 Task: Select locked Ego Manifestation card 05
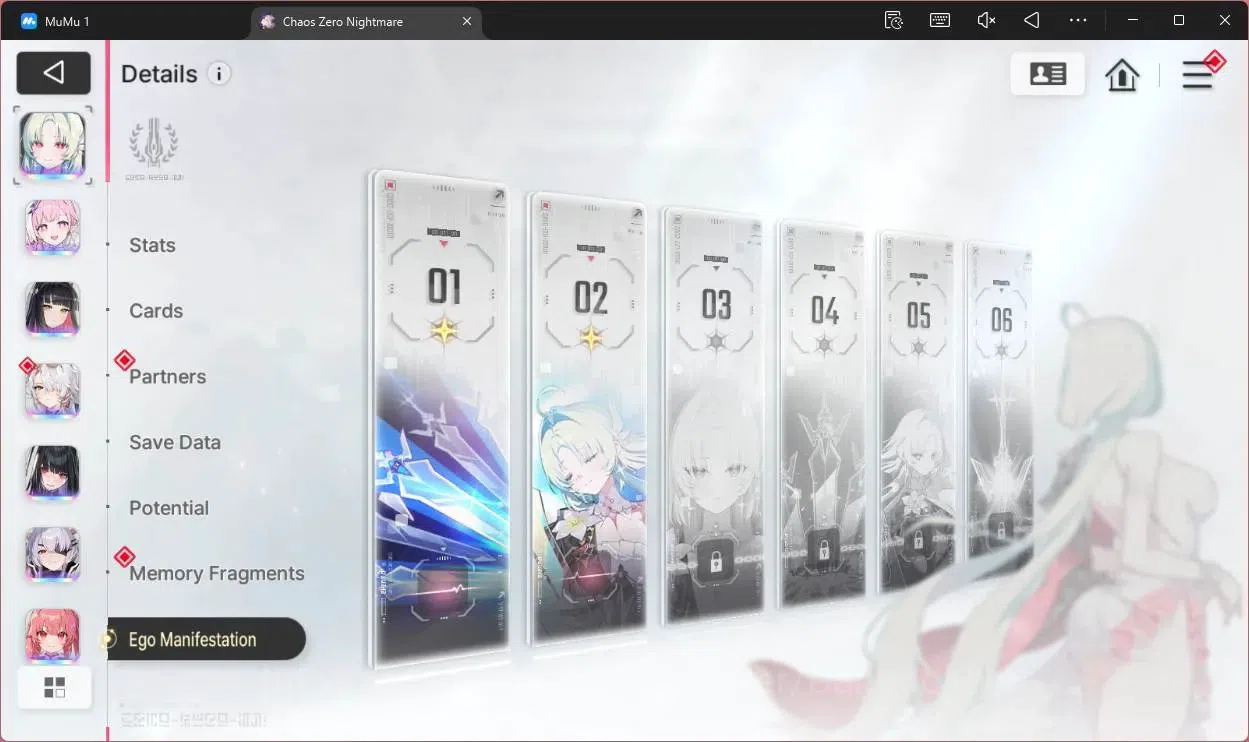coord(916,411)
